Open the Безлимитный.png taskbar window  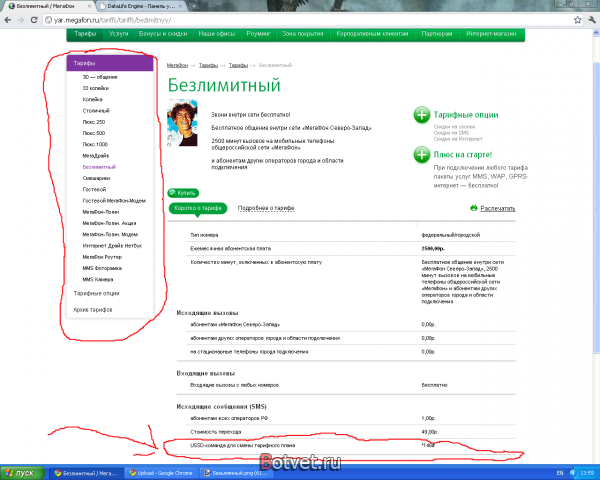coord(236,473)
